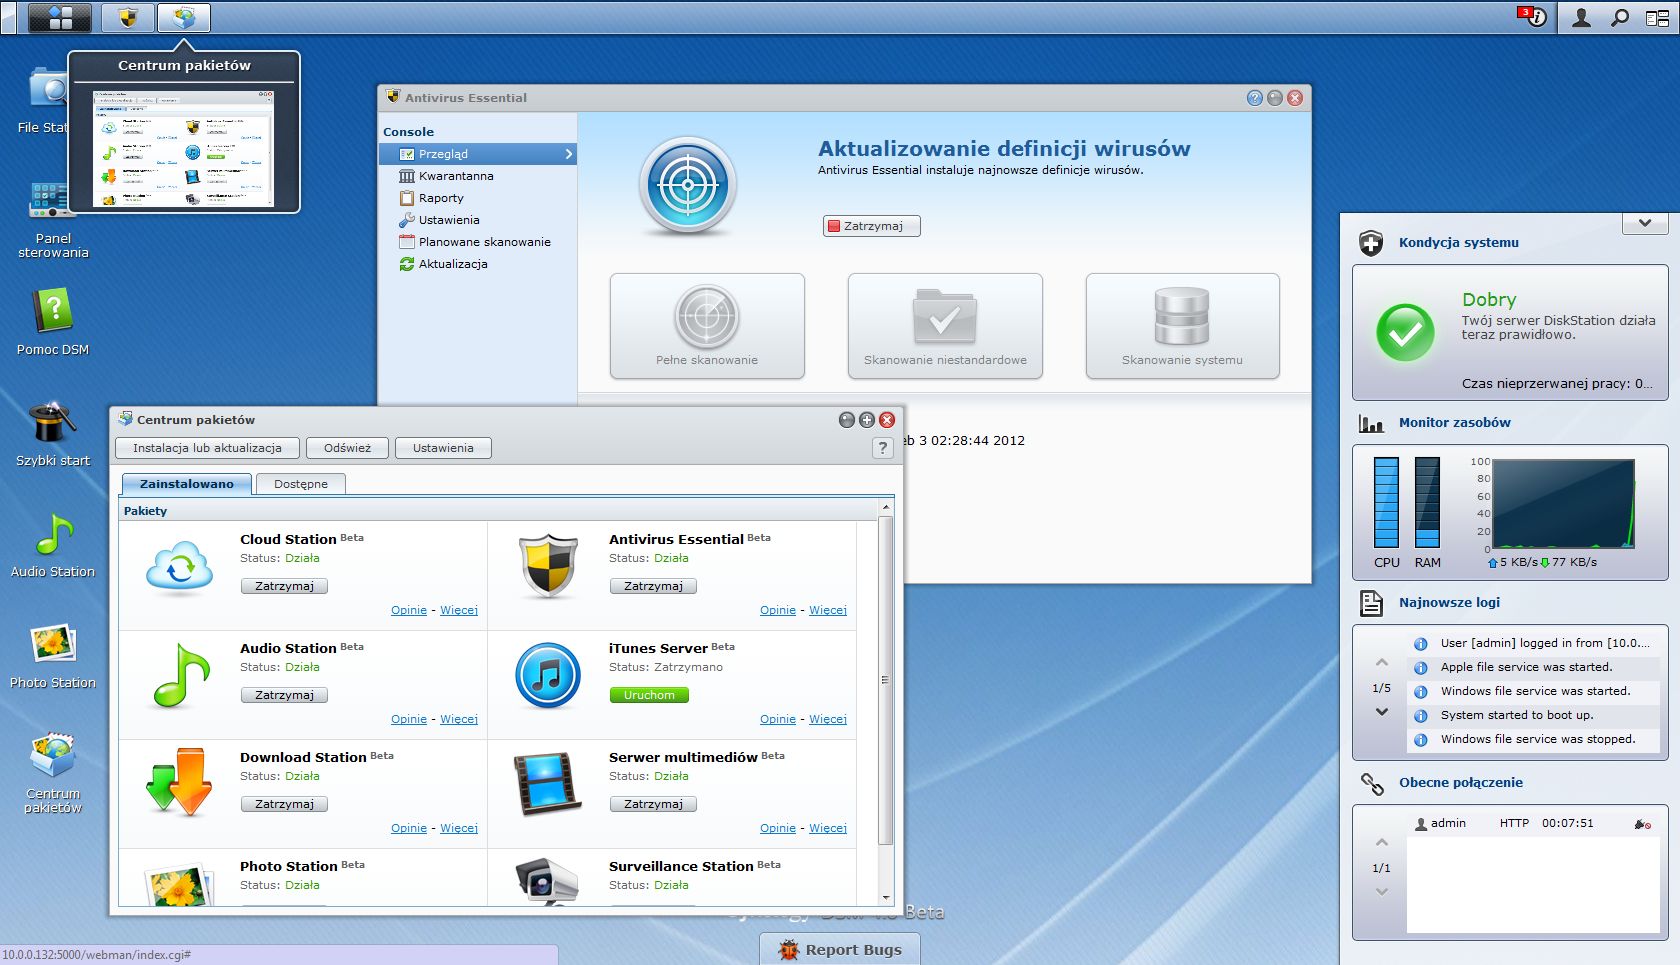
Task: Switch to Antivirus Essential taskbar button
Action: 128,17
